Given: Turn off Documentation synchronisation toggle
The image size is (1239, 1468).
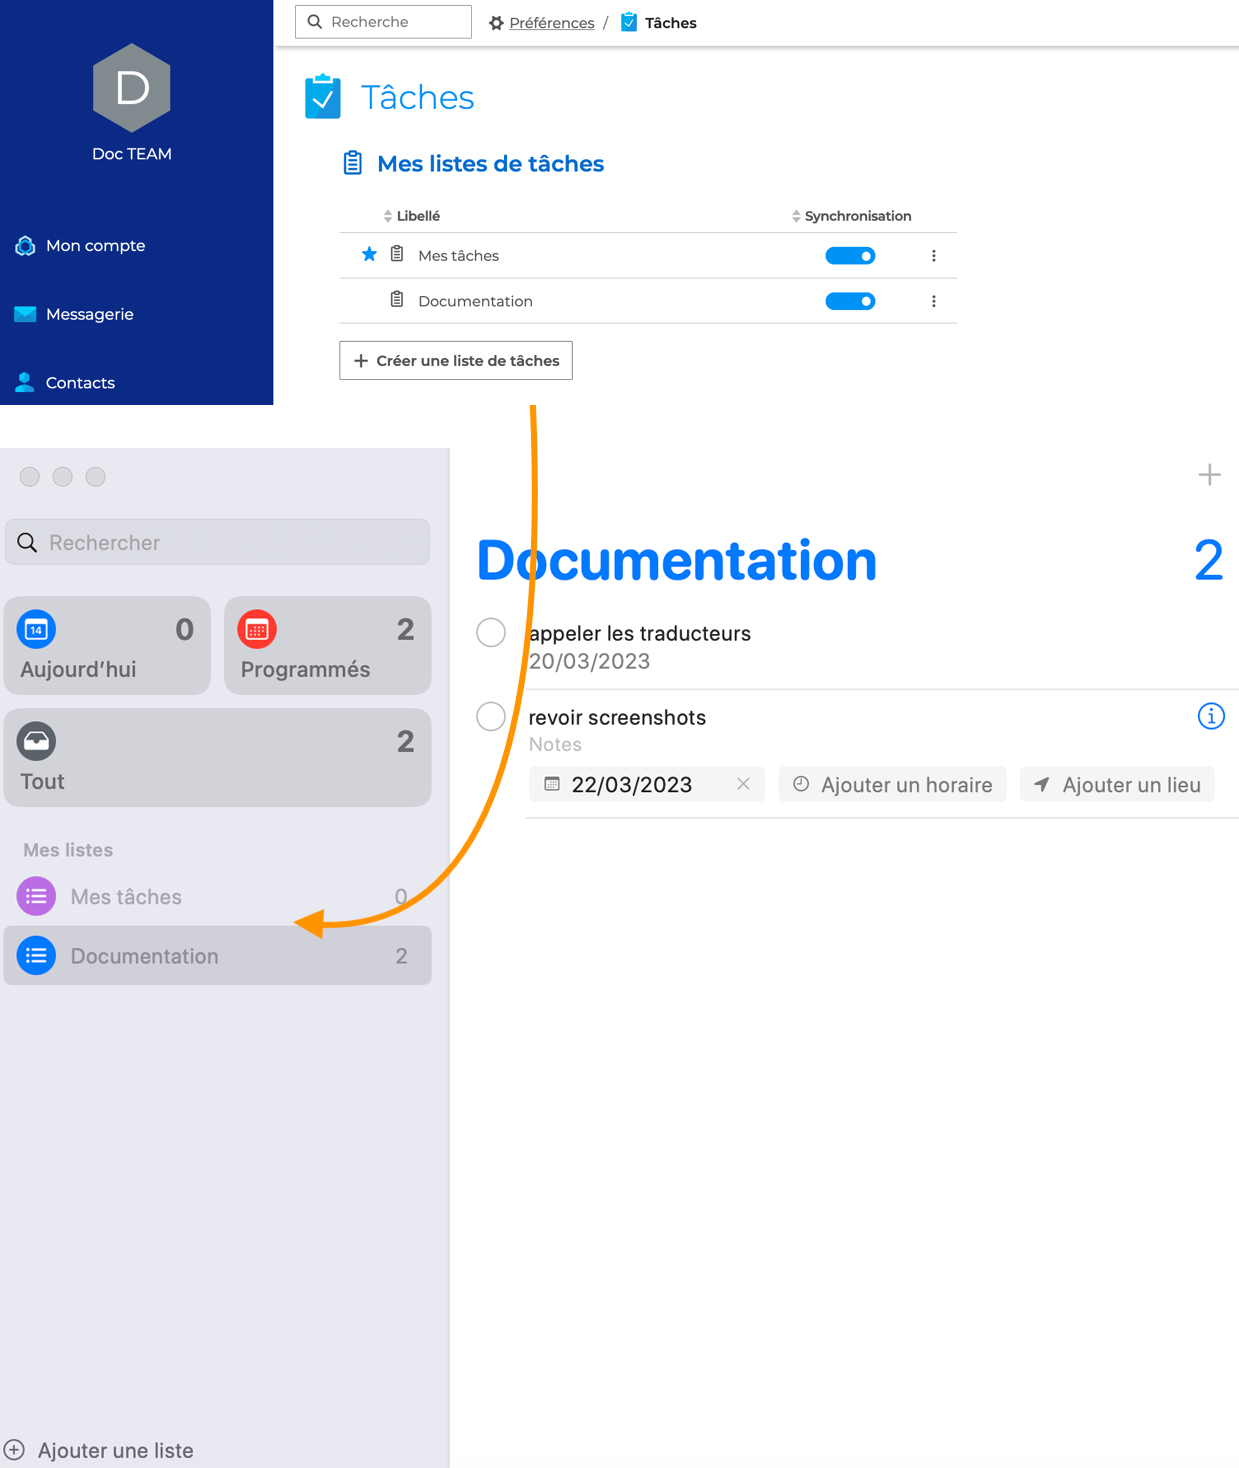Looking at the screenshot, I should pyautogui.click(x=850, y=301).
